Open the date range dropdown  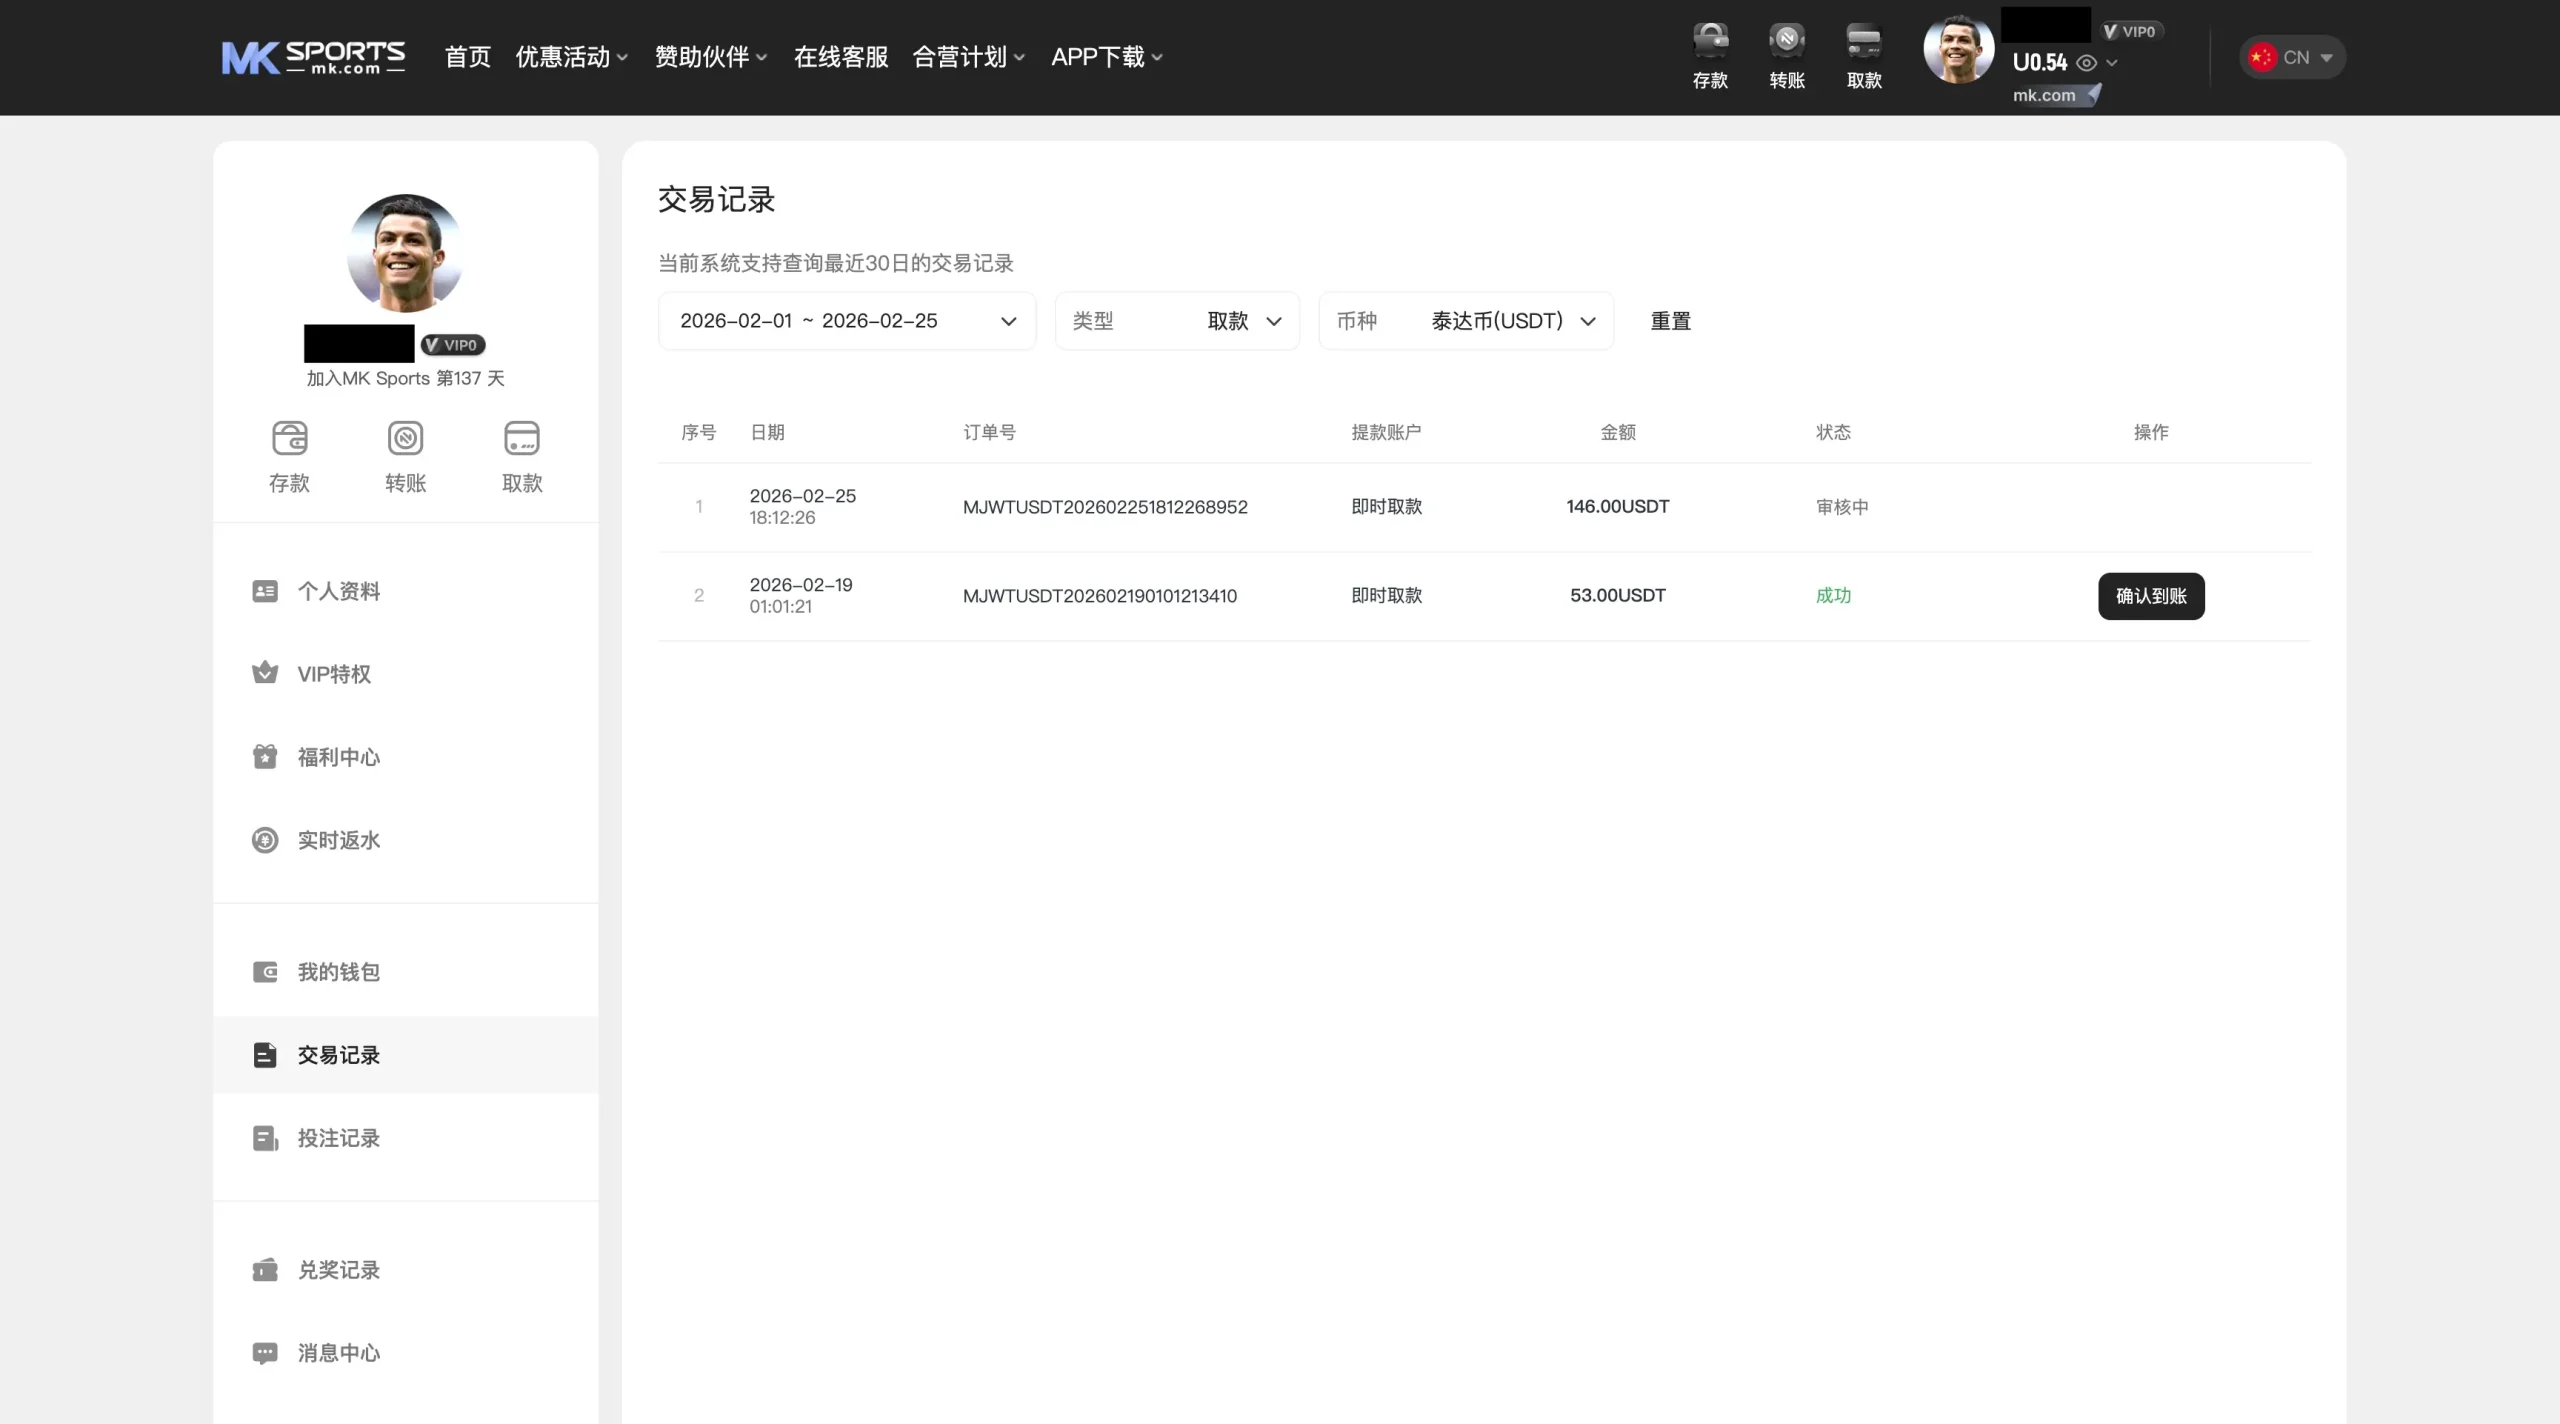tap(846, 321)
